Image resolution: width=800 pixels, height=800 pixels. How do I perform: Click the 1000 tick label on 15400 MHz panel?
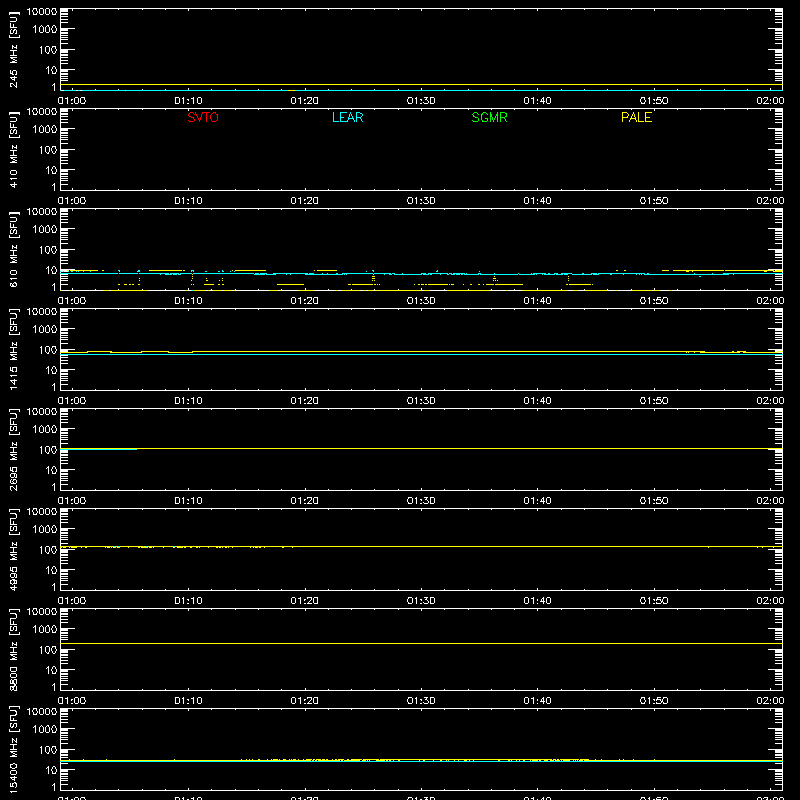[45, 730]
